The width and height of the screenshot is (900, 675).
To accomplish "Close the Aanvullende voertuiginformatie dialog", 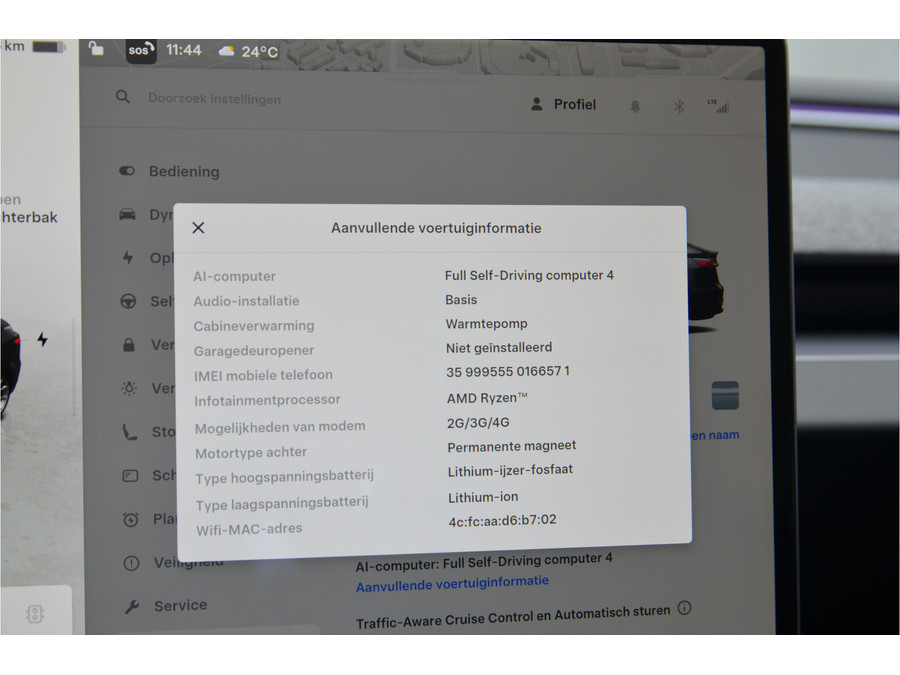I will [x=198, y=228].
